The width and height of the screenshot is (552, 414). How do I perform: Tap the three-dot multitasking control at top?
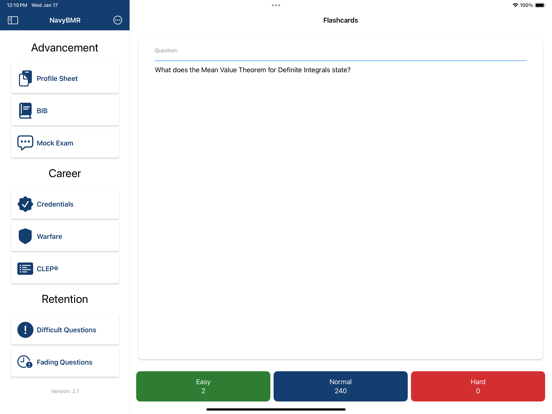click(x=276, y=5)
